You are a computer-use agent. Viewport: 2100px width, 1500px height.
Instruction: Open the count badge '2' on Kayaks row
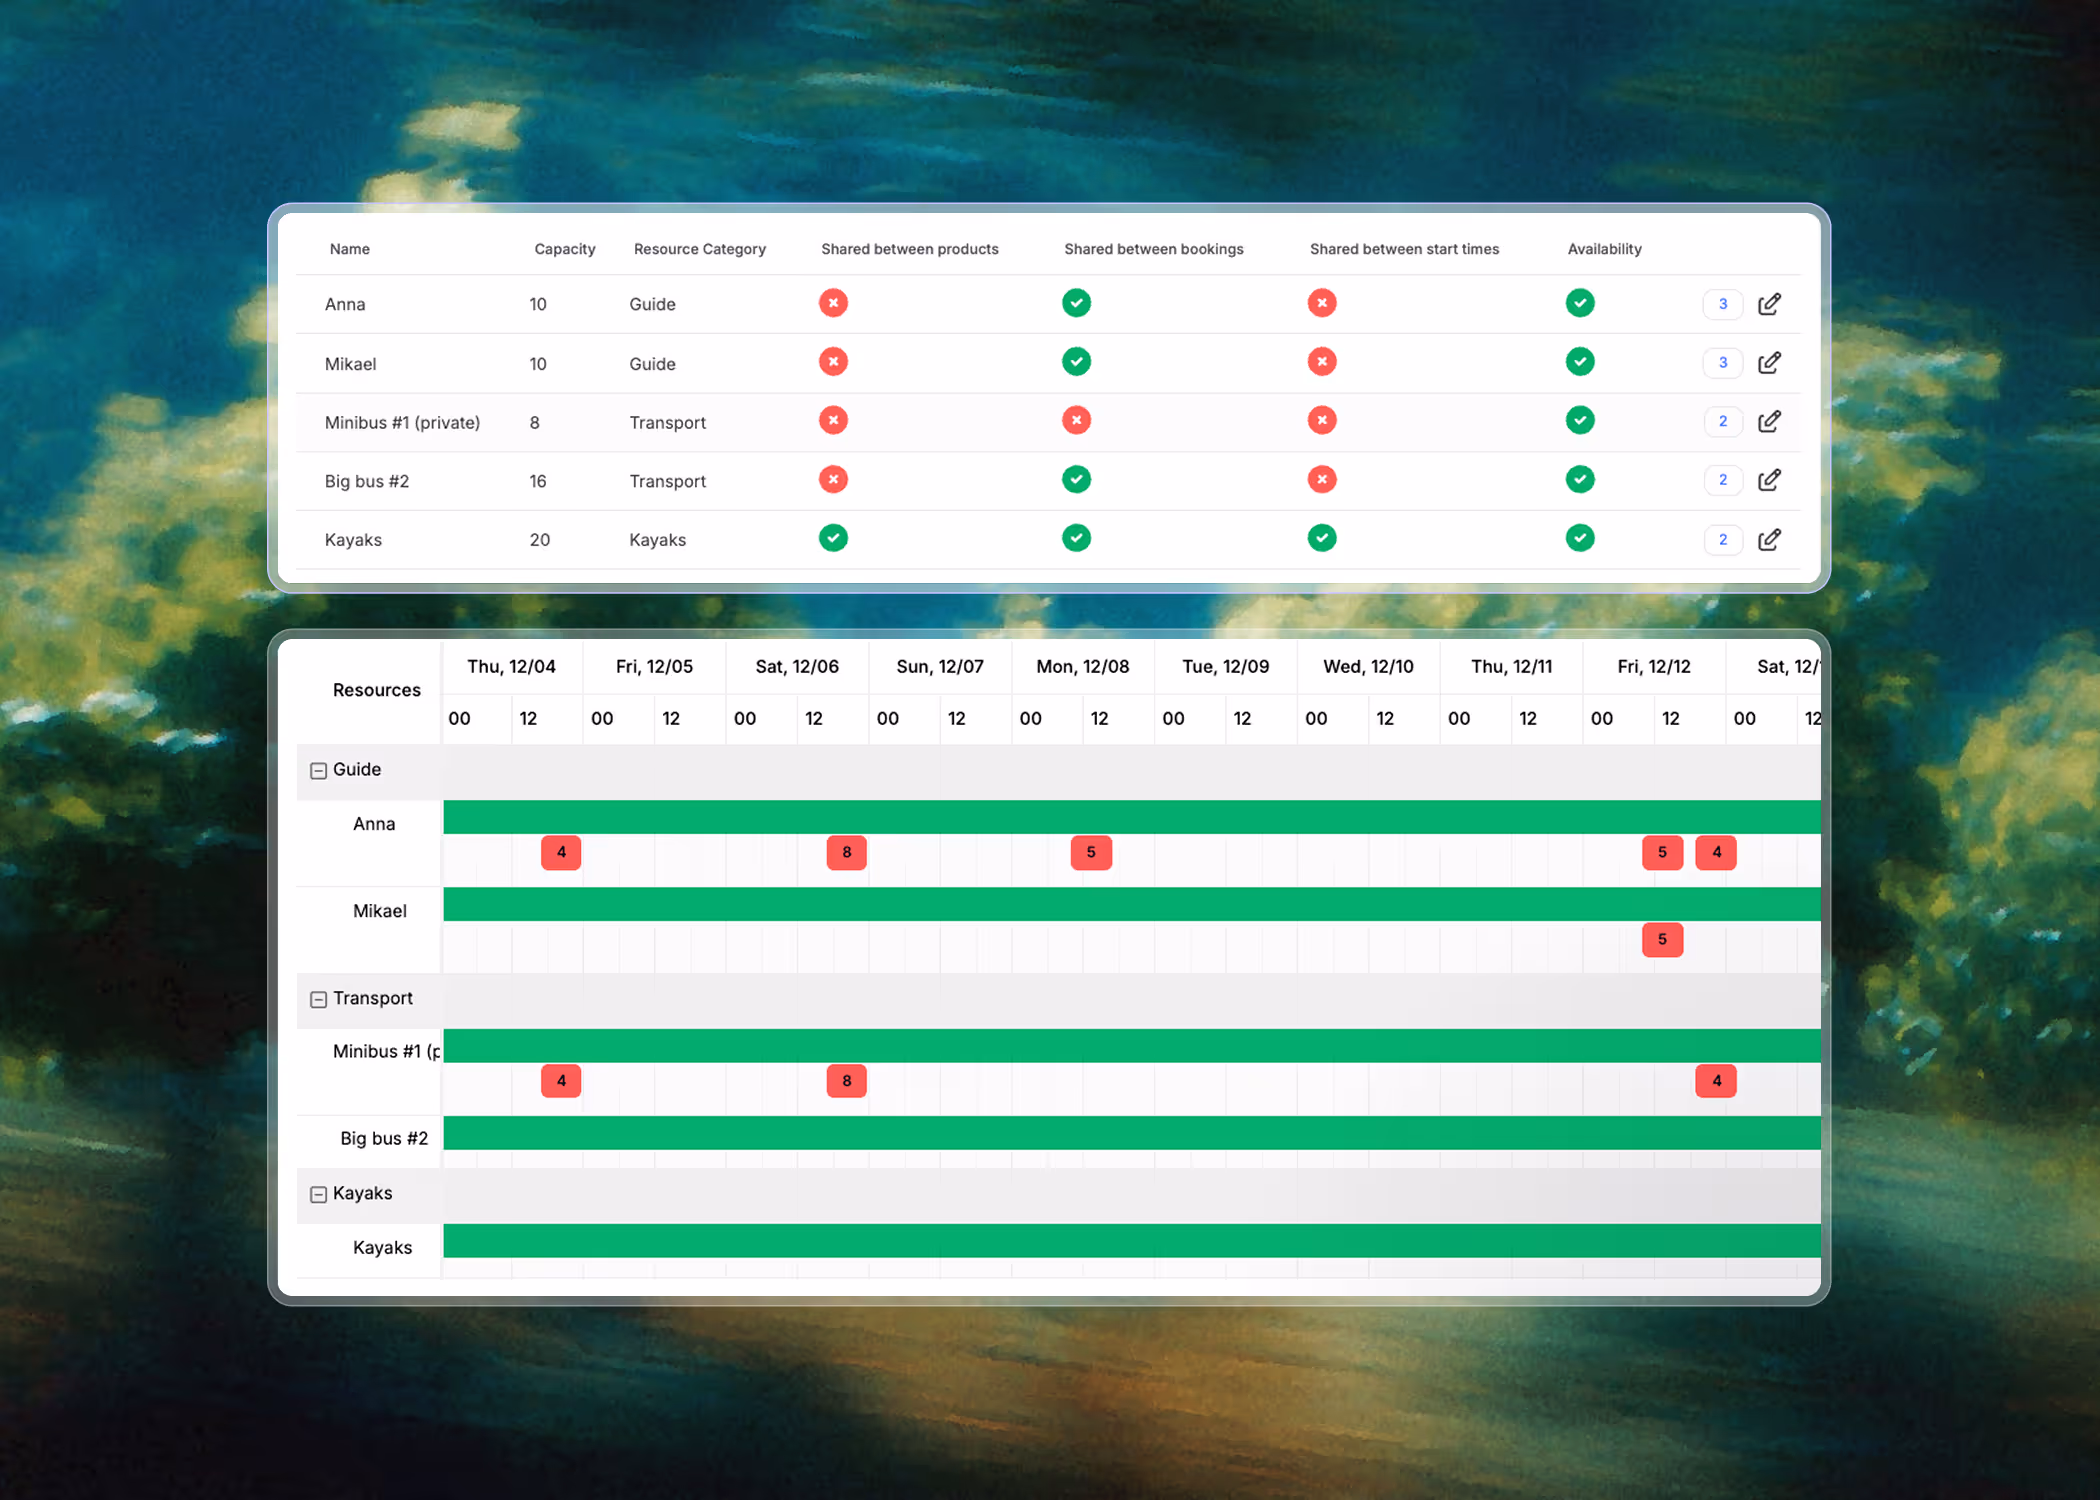click(x=1722, y=539)
